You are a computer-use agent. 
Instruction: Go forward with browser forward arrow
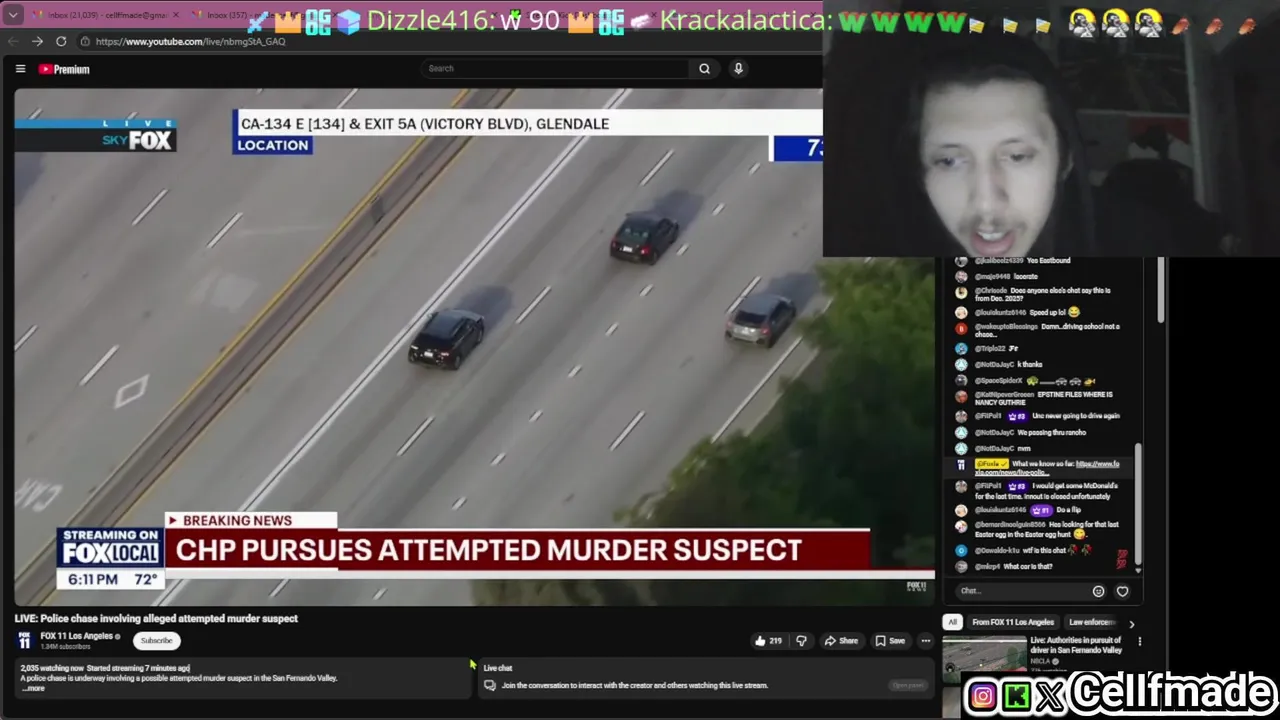[37, 41]
